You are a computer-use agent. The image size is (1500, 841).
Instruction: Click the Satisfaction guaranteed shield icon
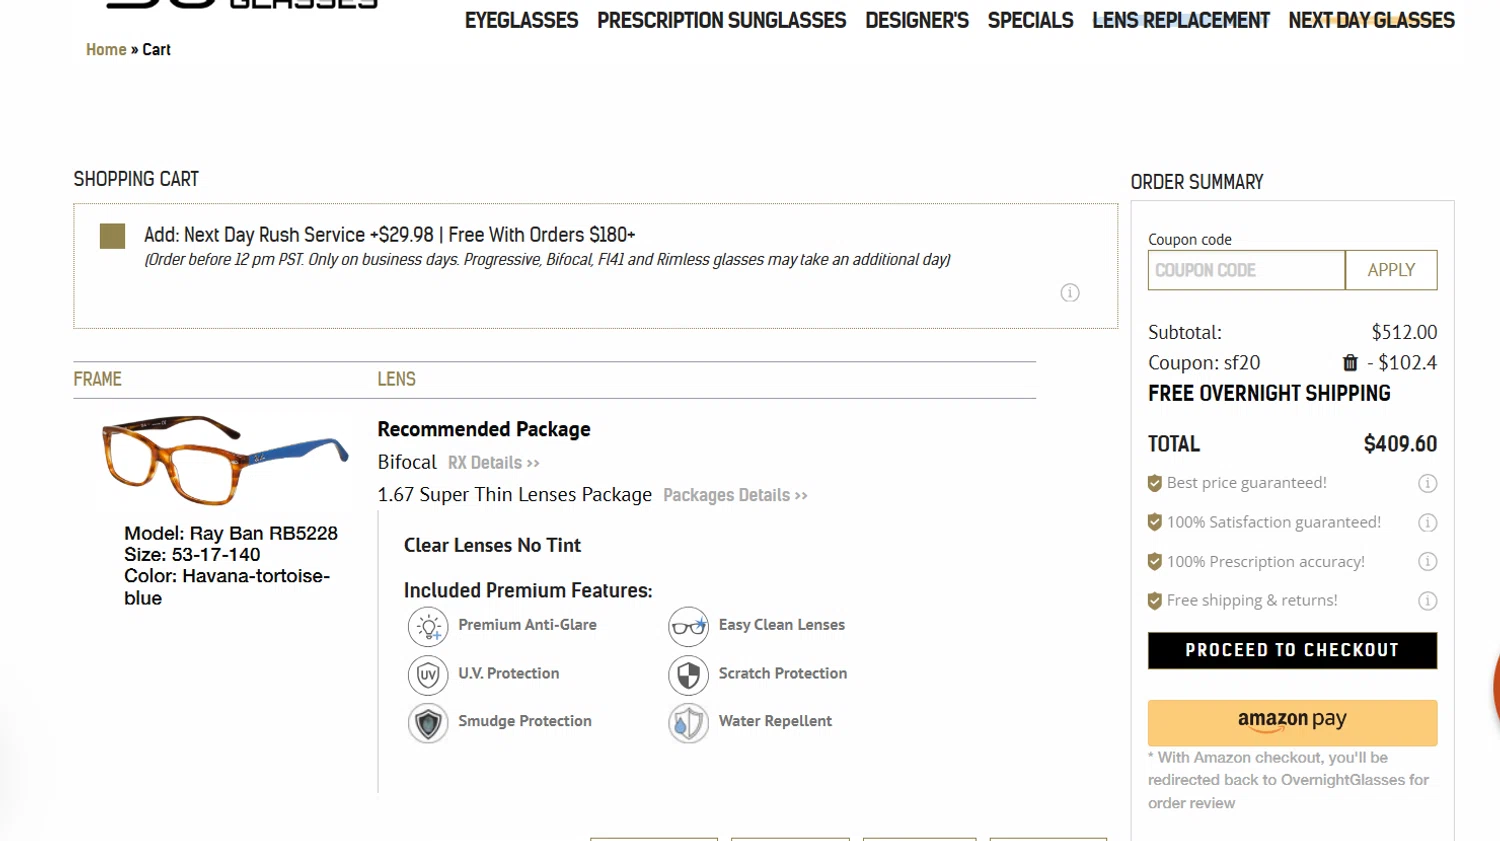click(1155, 522)
